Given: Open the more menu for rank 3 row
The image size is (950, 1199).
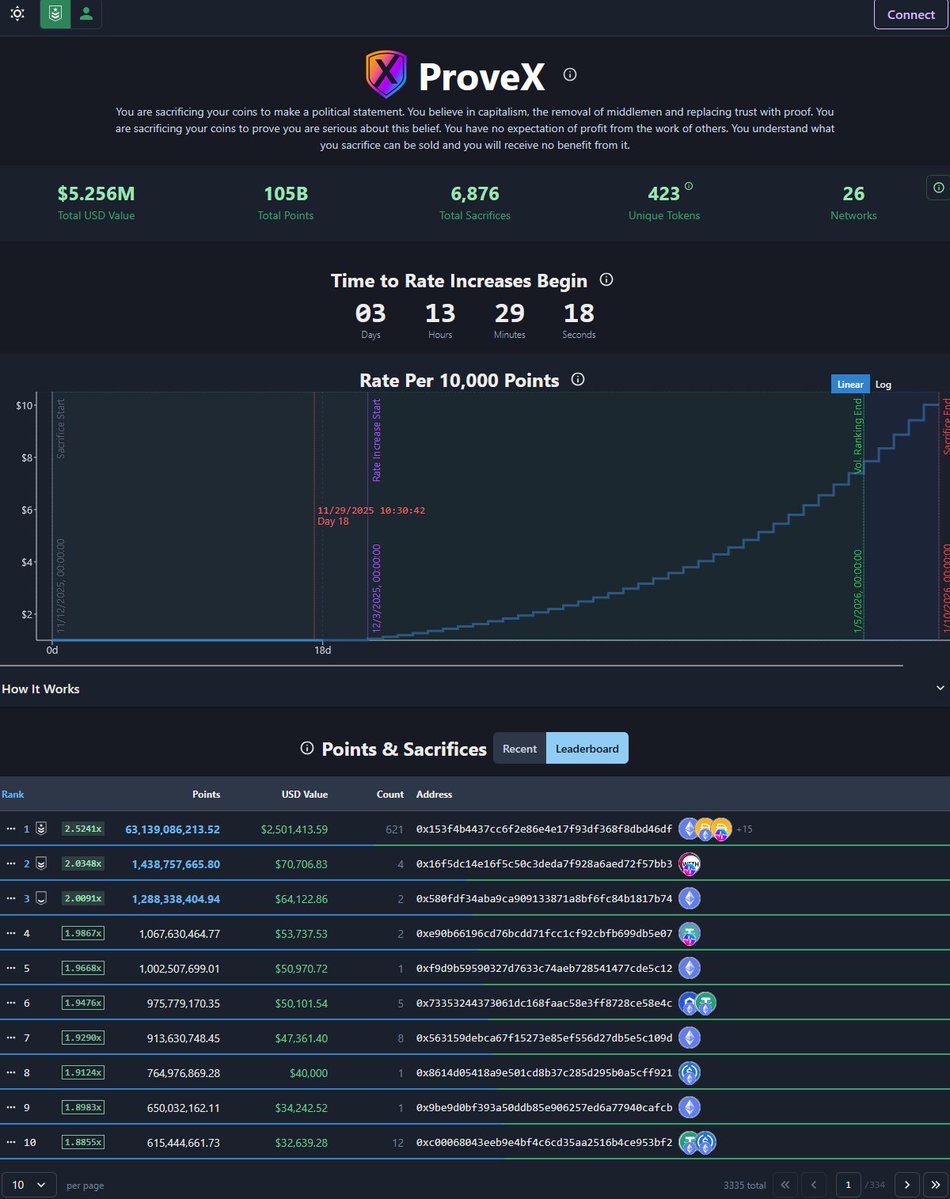Looking at the screenshot, I should coord(11,898).
